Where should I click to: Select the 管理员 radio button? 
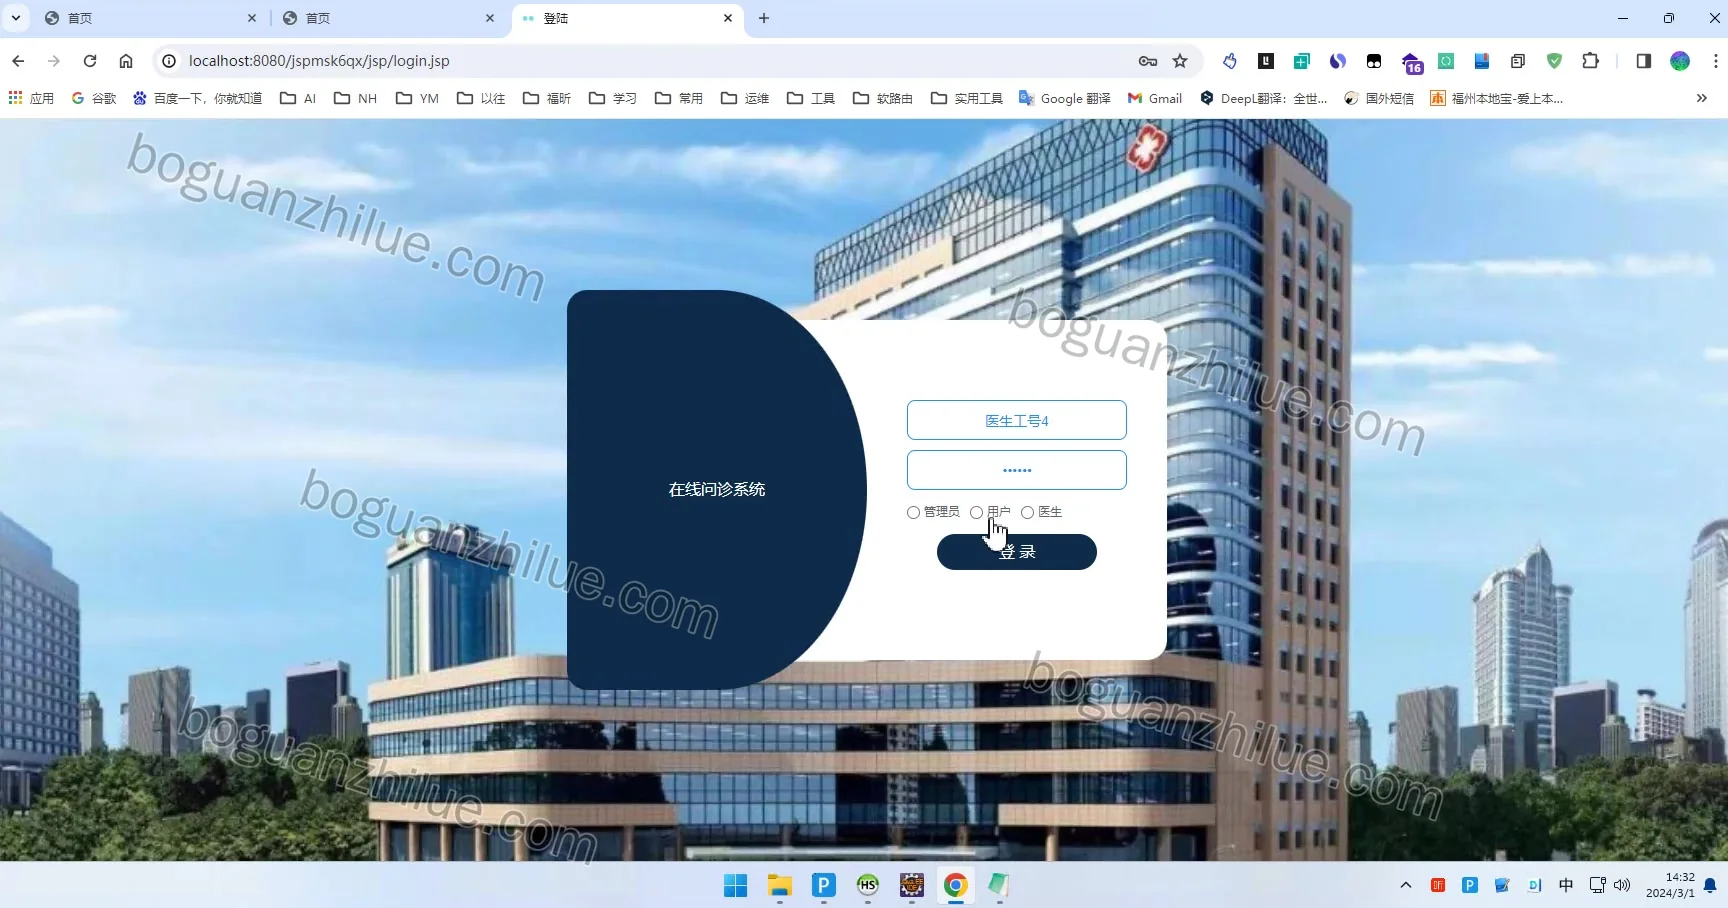point(913,512)
